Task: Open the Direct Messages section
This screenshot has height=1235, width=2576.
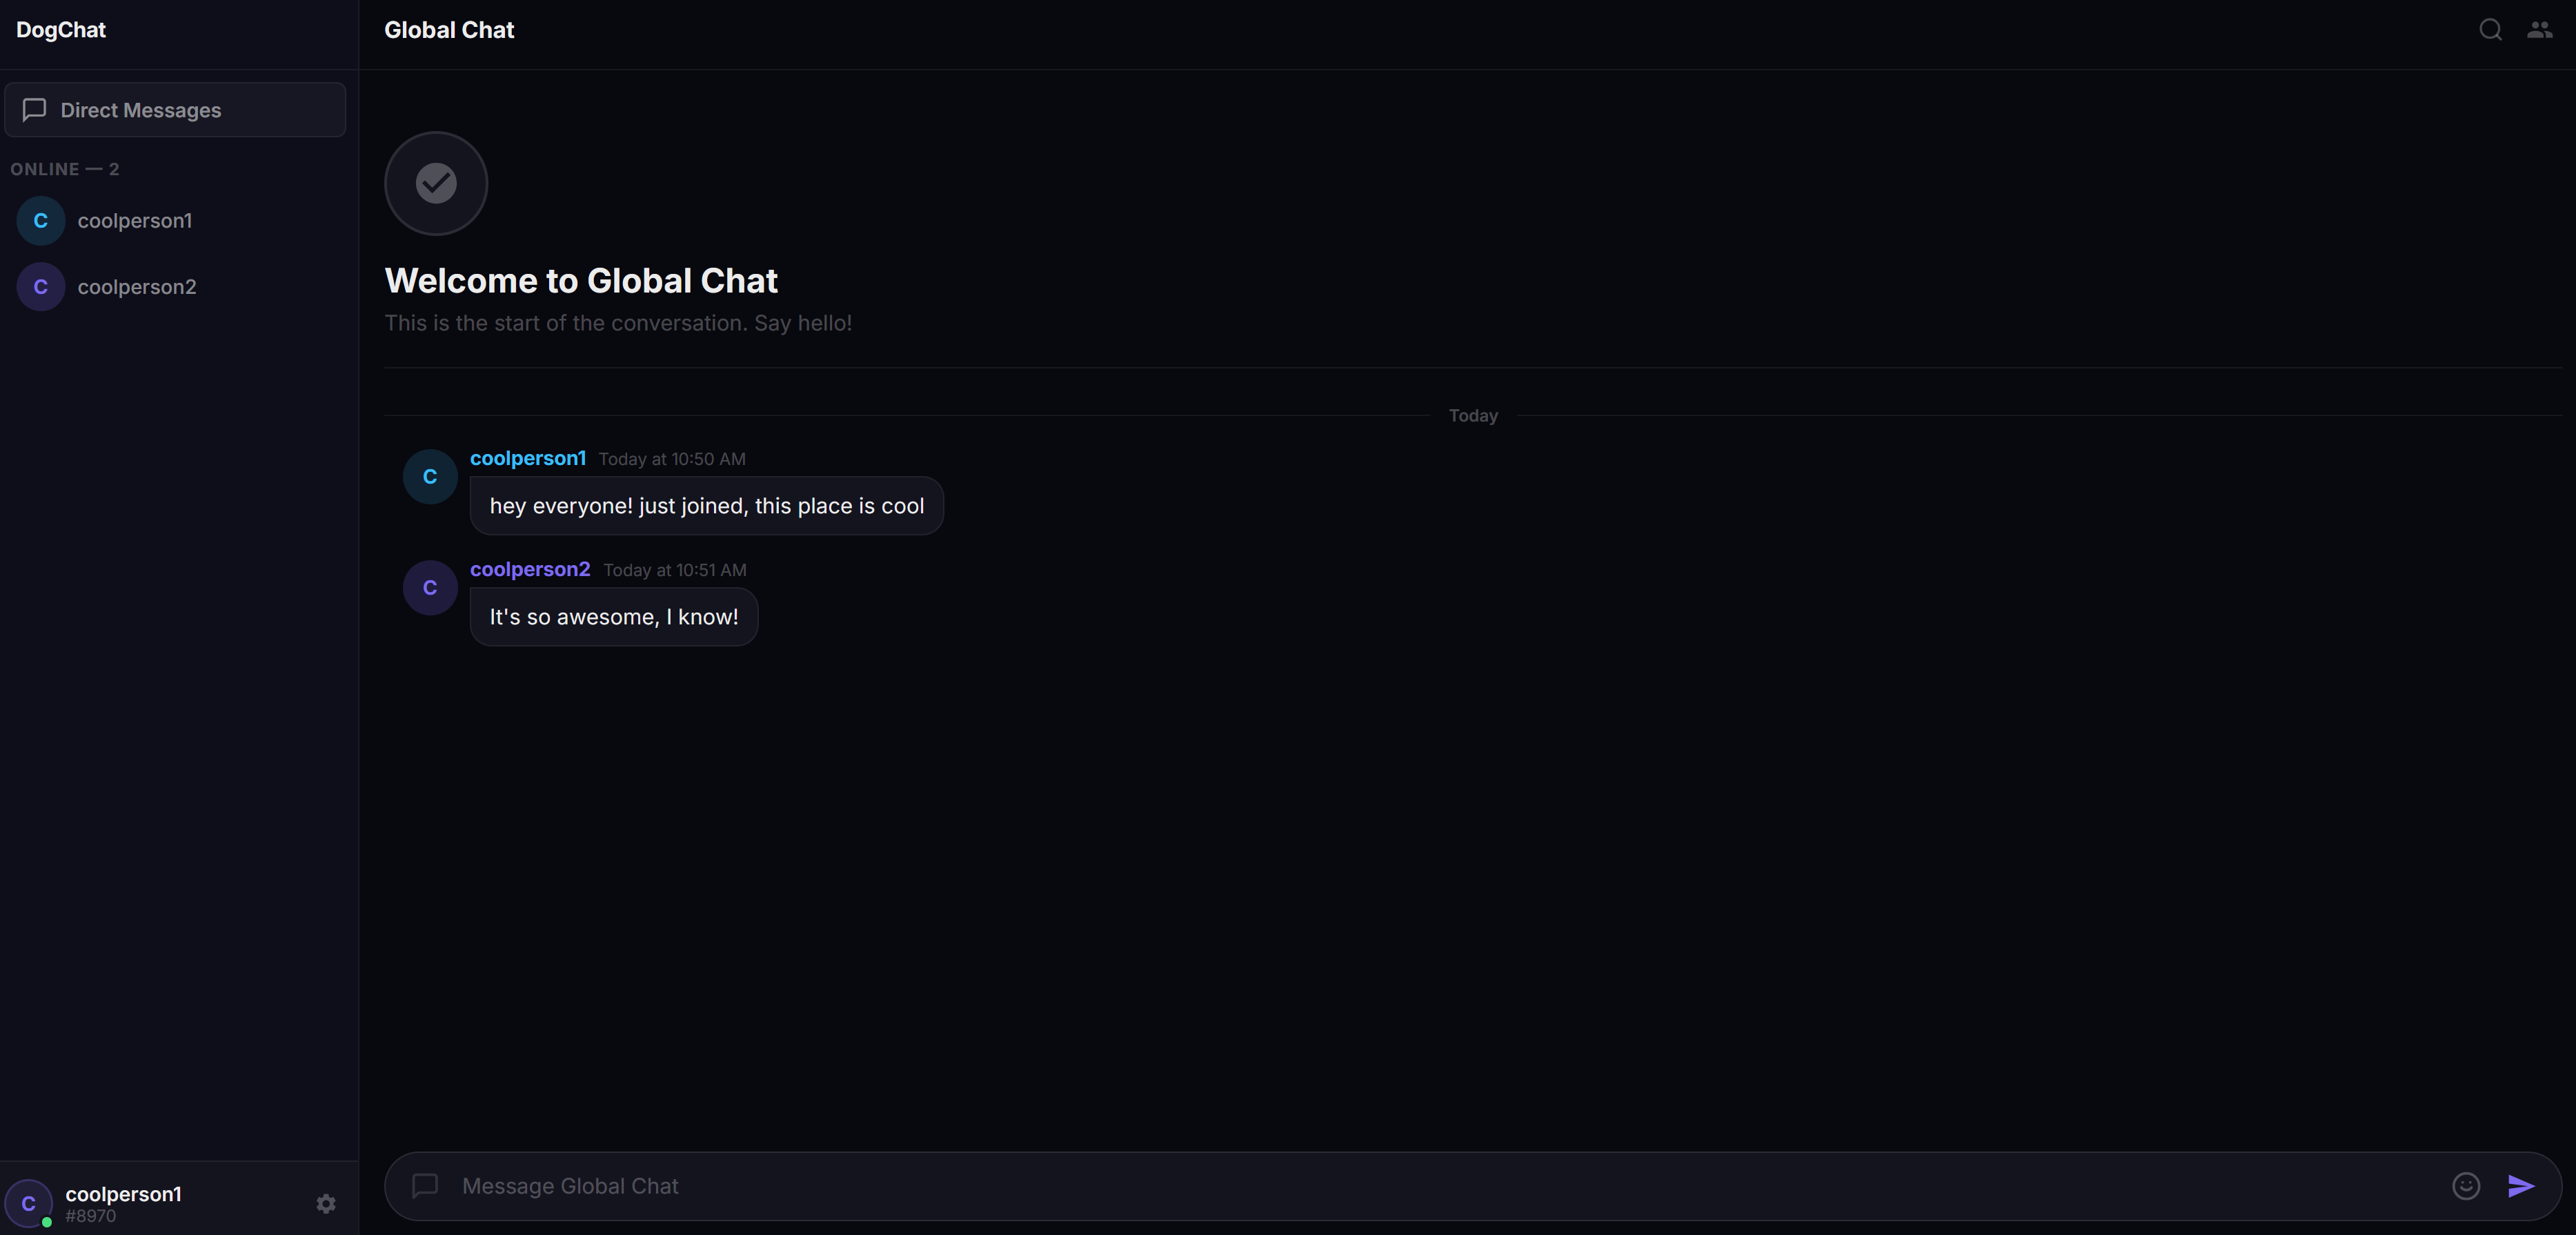Action: [140, 110]
